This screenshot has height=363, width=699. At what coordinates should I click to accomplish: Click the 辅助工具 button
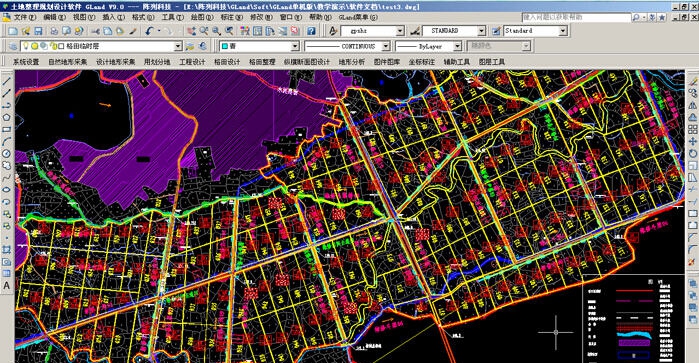pos(456,62)
